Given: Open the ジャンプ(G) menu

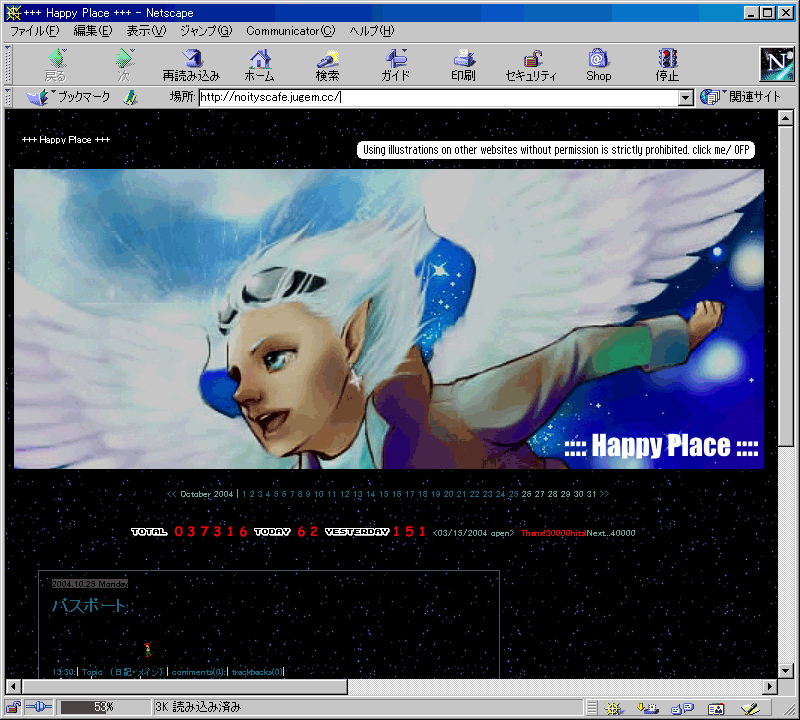Looking at the screenshot, I should tap(206, 31).
